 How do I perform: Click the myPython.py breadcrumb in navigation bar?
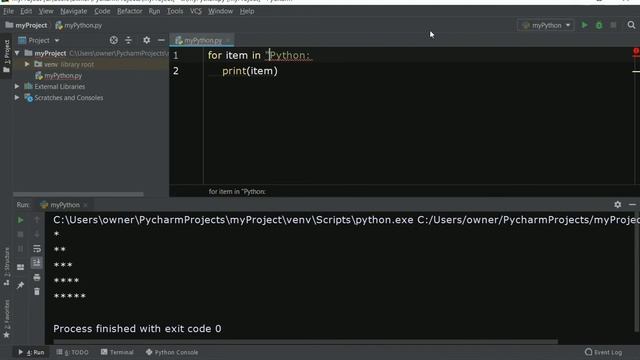tap(79, 25)
